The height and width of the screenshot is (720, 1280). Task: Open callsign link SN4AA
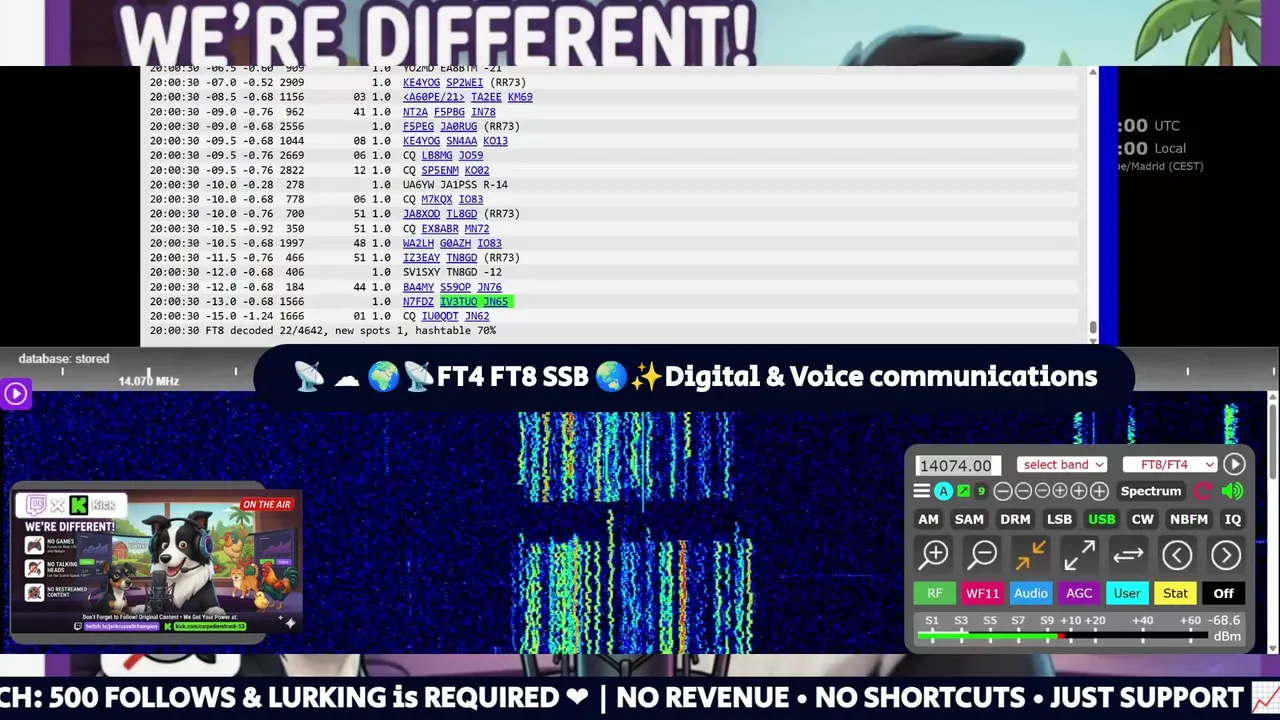coord(461,141)
